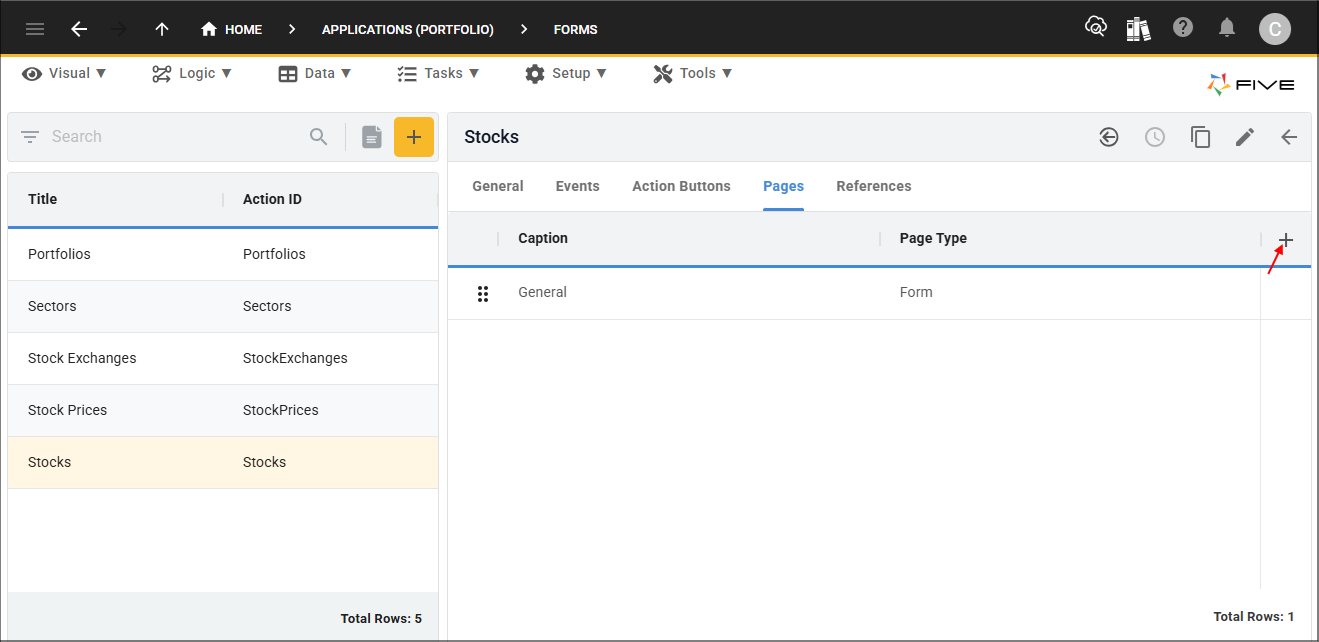The width and height of the screenshot is (1319, 642).
Task: Expand the Visual menu
Action: click(x=65, y=73)
